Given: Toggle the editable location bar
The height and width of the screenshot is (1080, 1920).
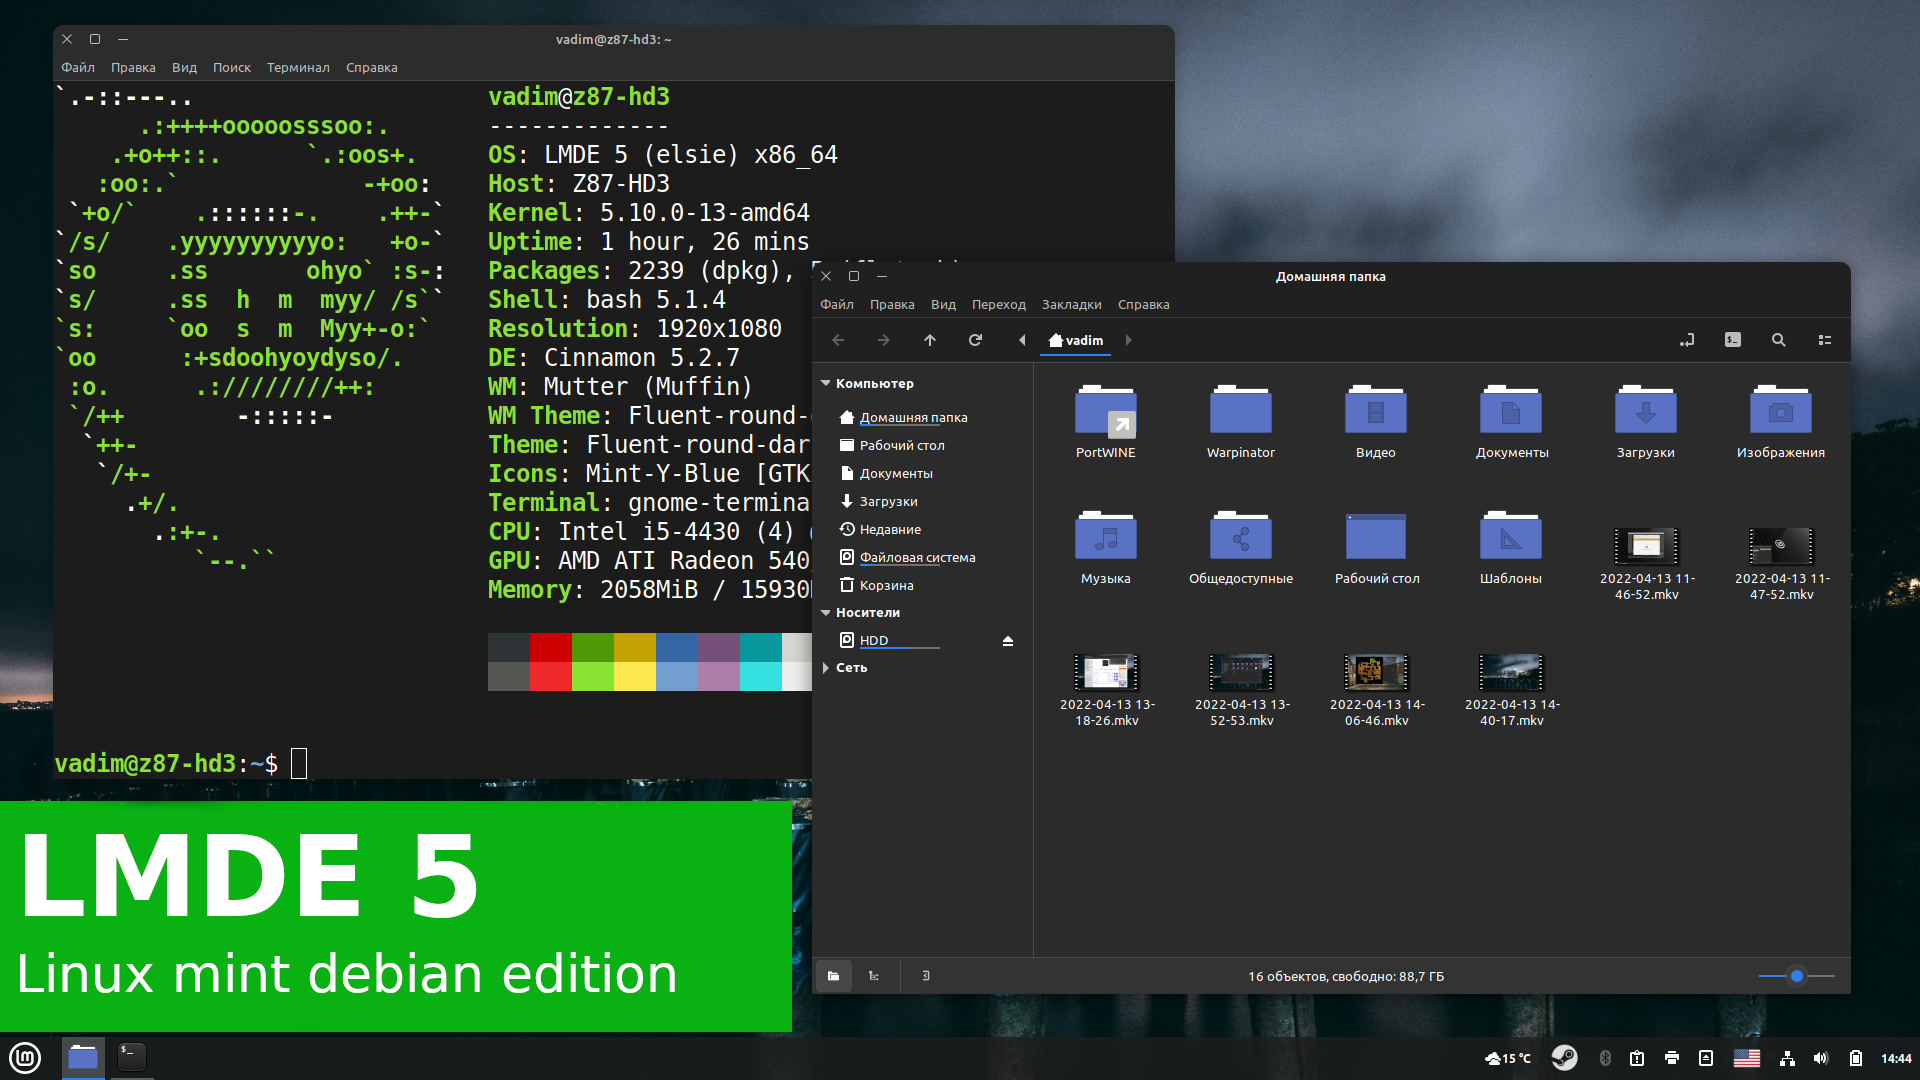Looking at the screenshot, I should tap(1687, 340).
